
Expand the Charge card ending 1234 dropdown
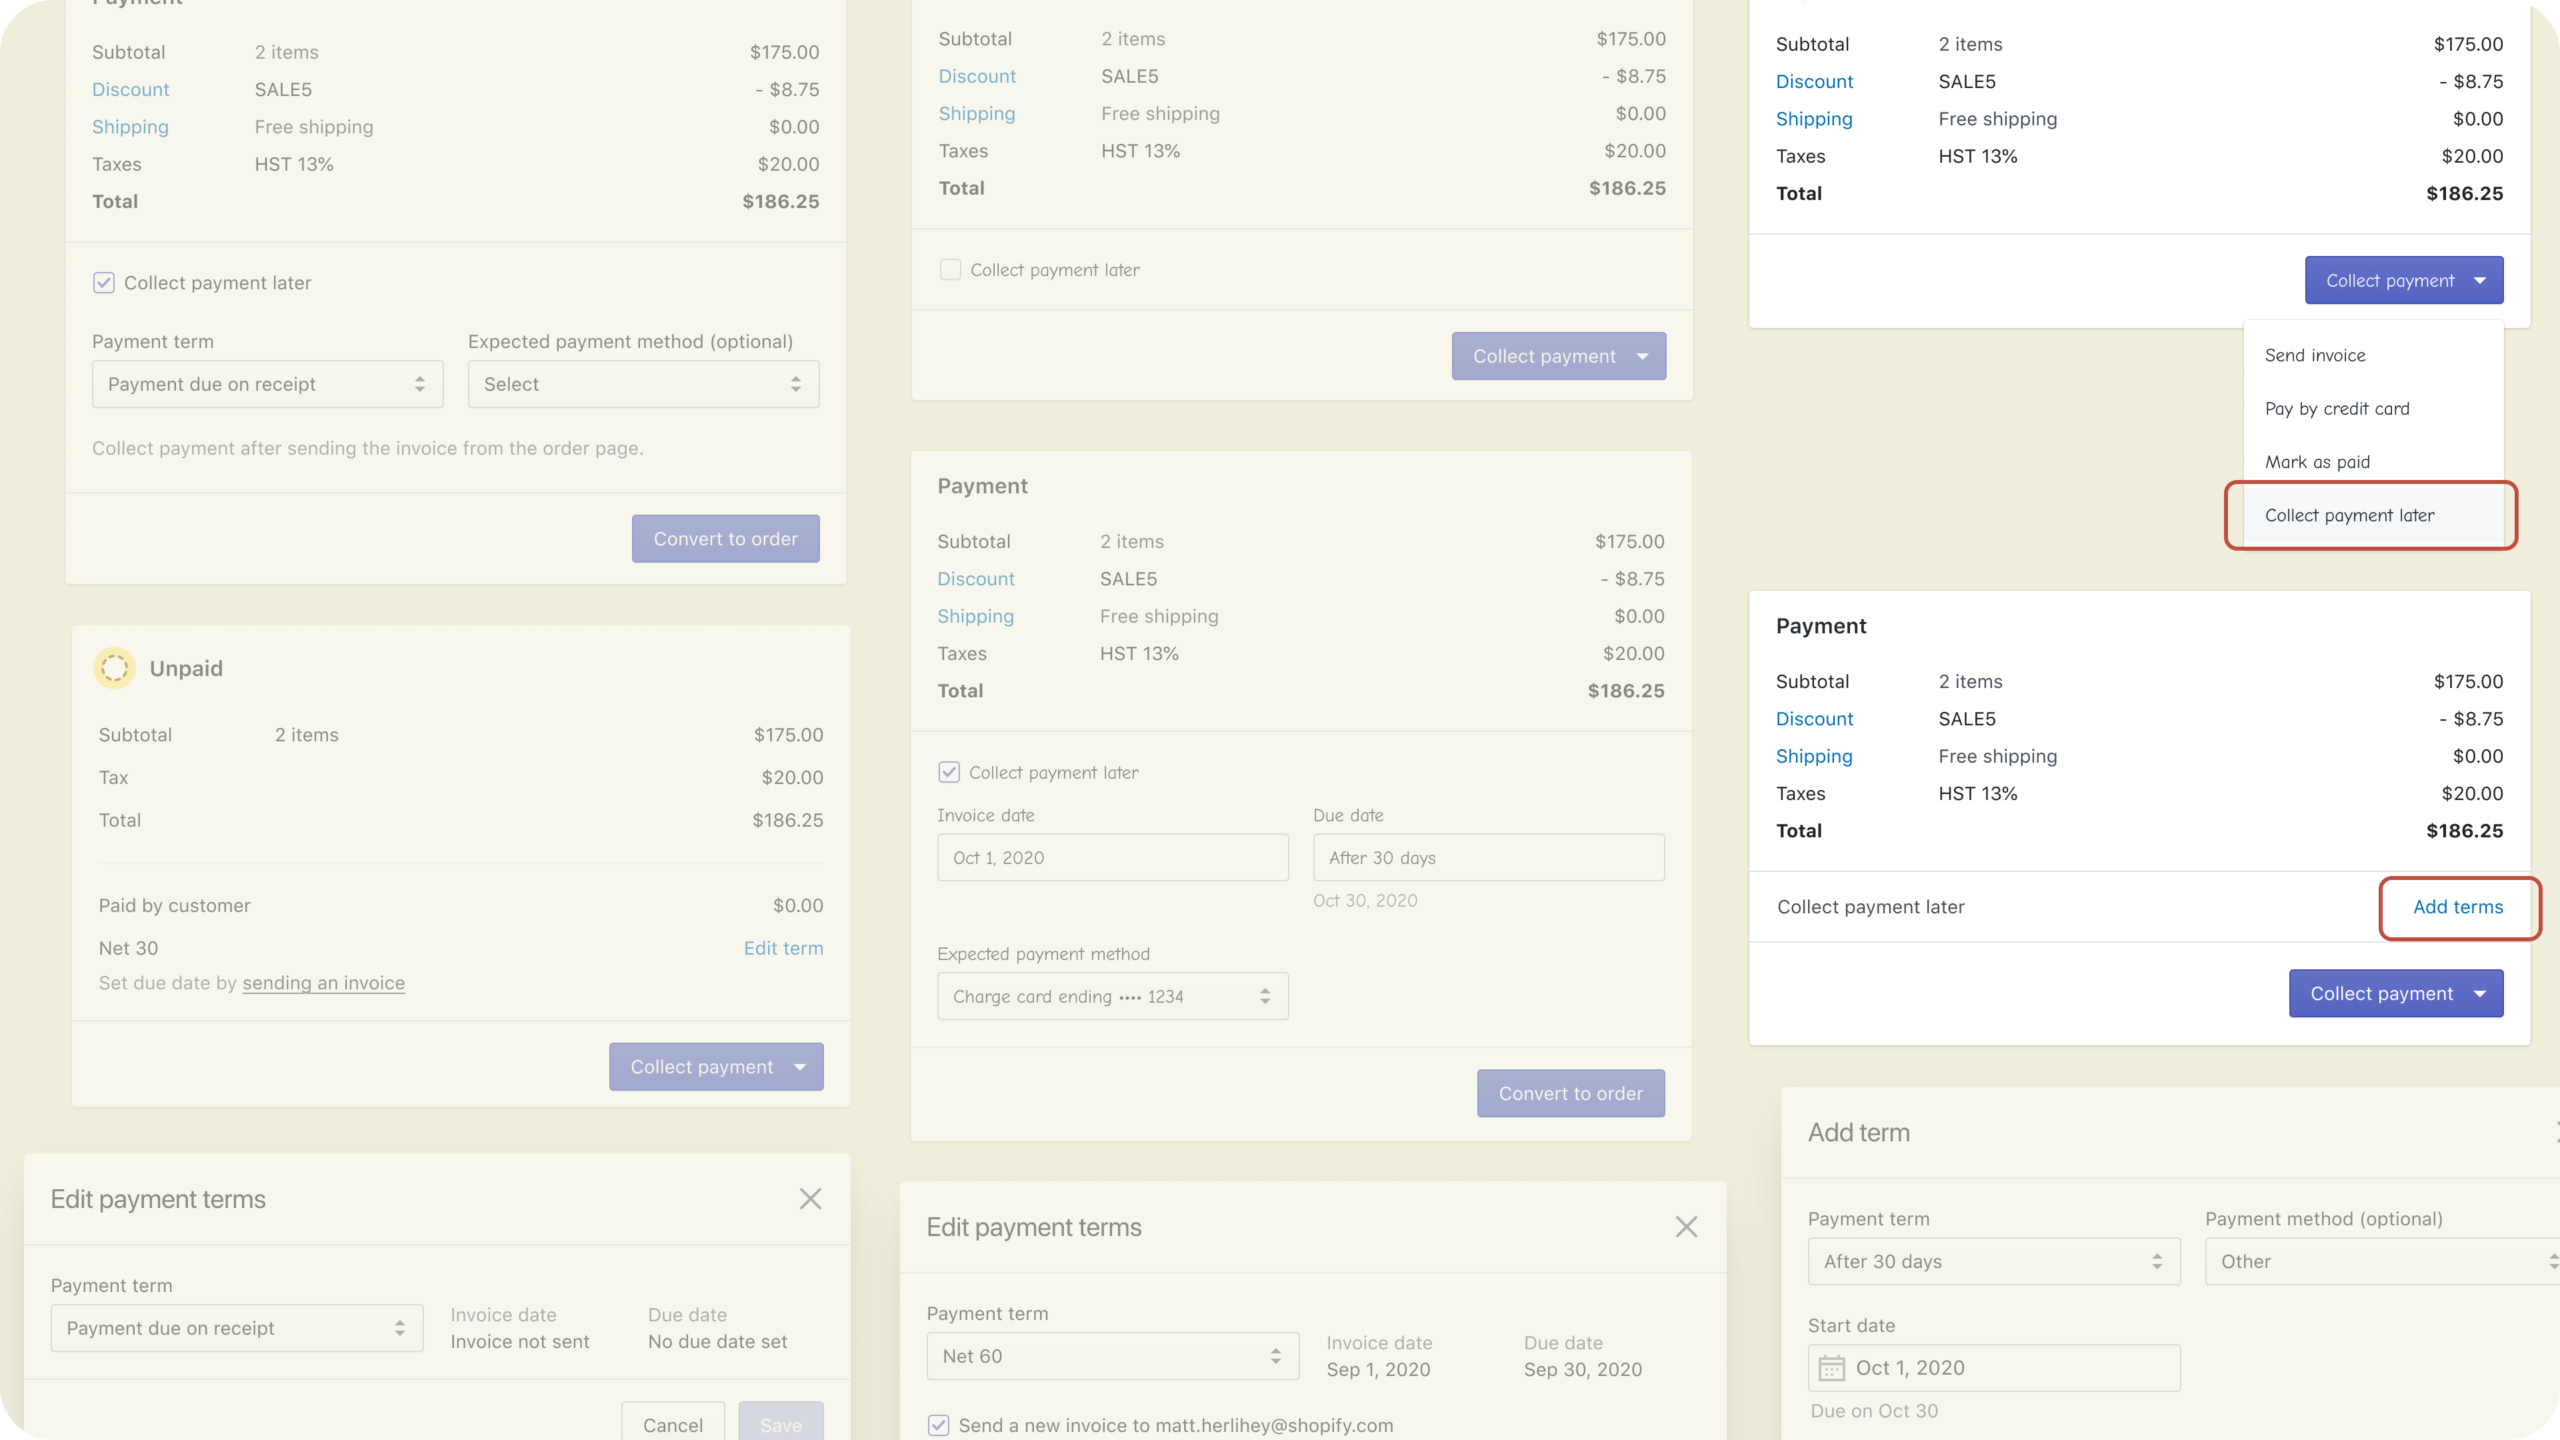pyautogui.click(x=1112, y=997)
